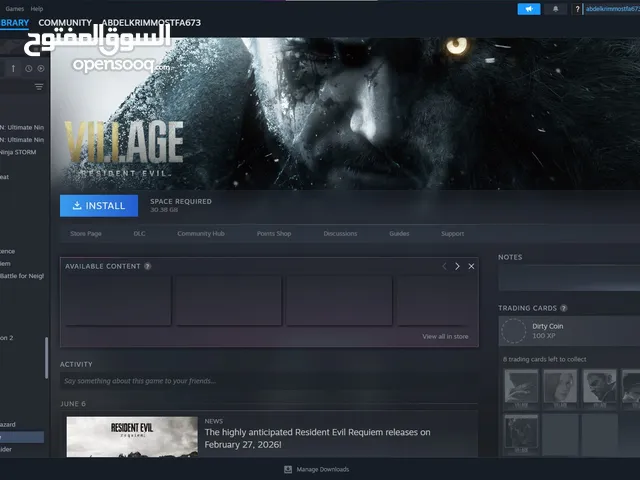Click the 'JUNE 6' date heading

click(x=73, y=404)
